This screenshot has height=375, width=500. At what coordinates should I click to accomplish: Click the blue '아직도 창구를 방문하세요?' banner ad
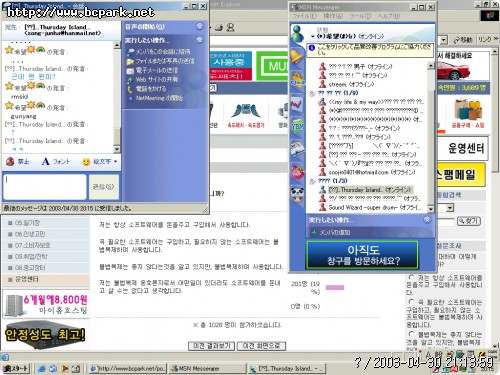click(x=362, y=255)
